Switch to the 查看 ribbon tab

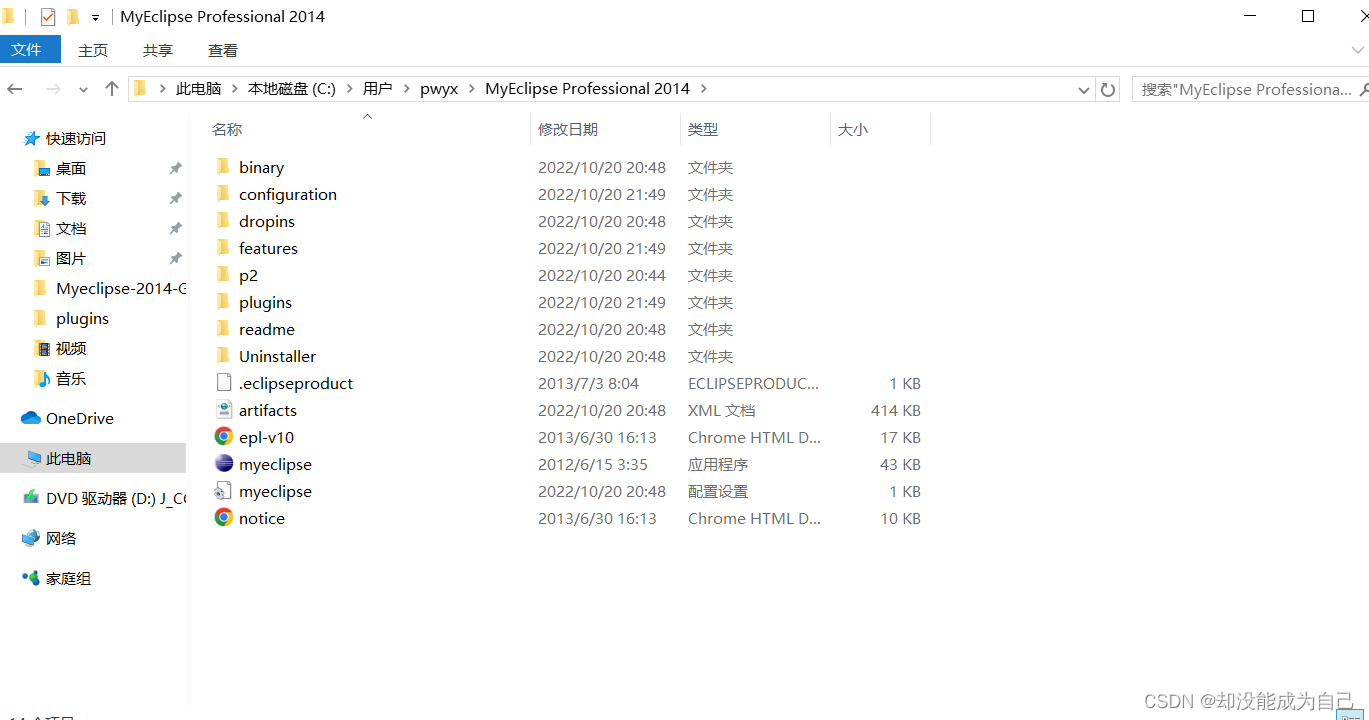pyautogui.click(x=223, y=50)
